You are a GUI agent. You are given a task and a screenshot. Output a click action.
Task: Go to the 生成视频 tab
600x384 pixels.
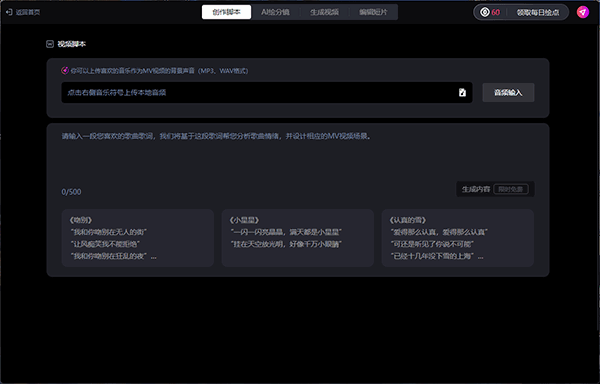(x=324, y=12)
